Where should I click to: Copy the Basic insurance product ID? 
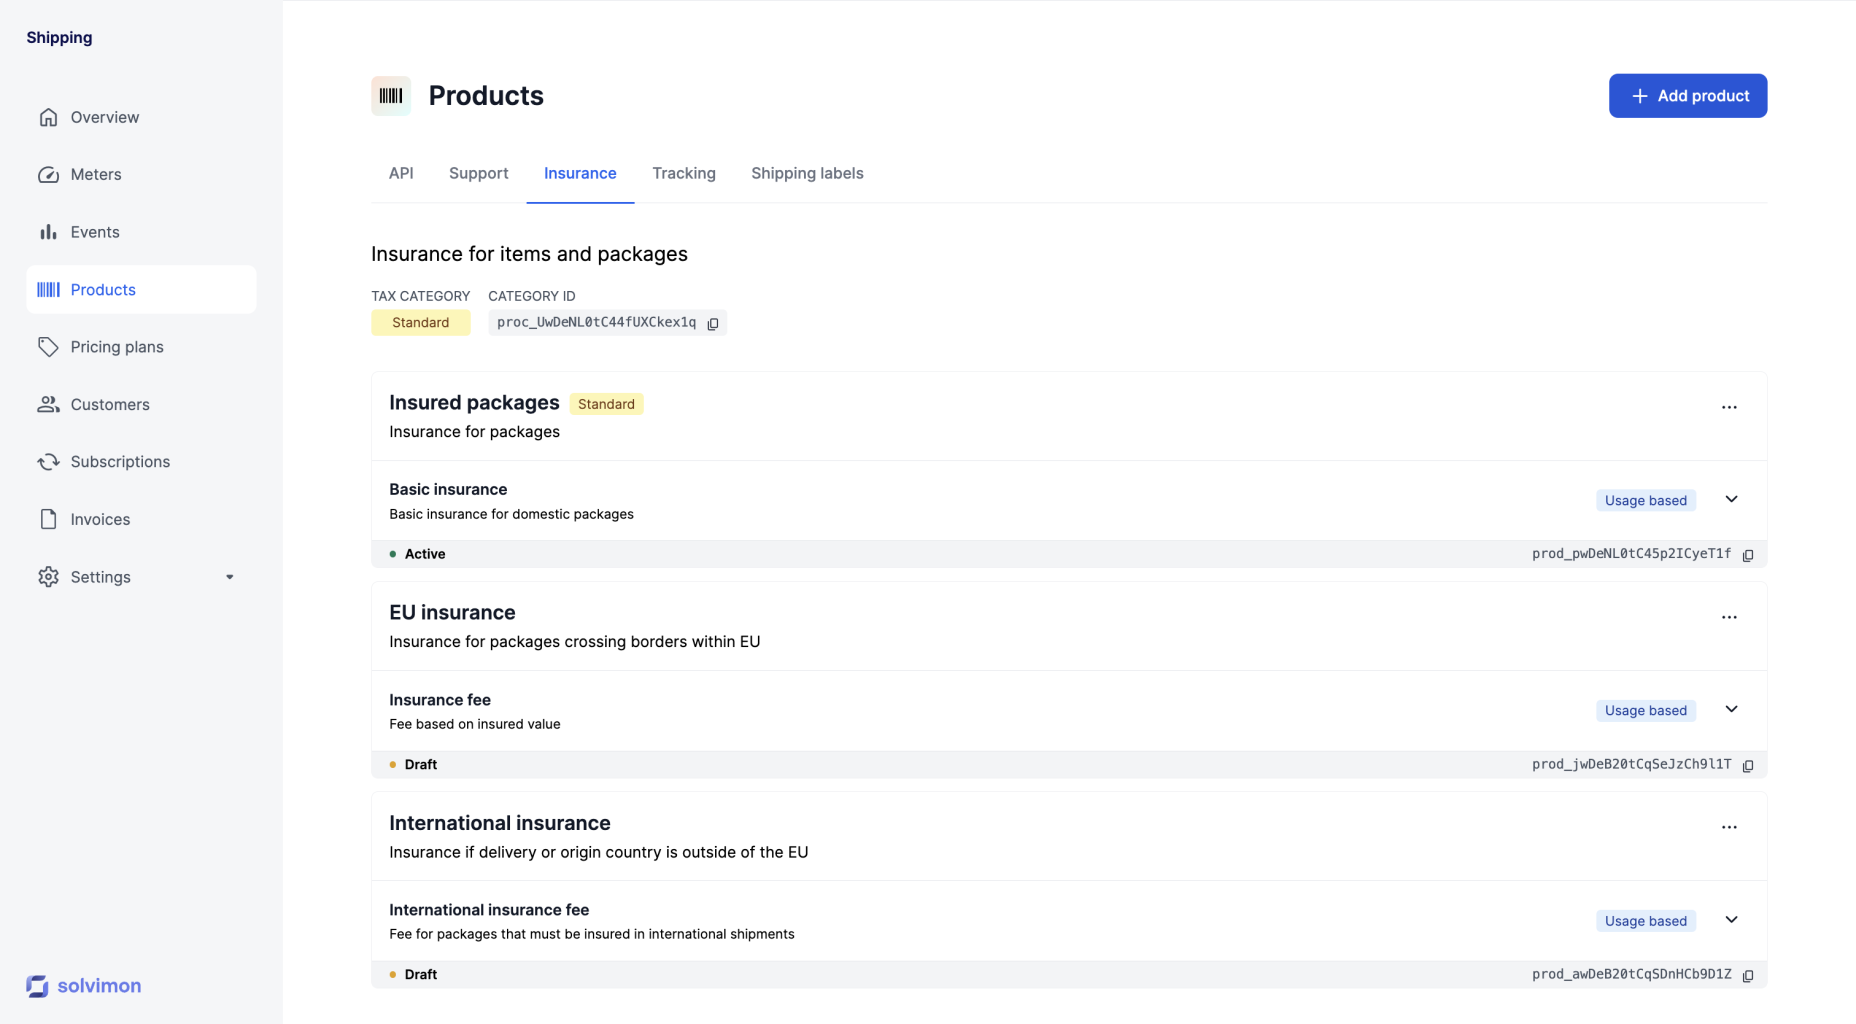(1748, 555)
